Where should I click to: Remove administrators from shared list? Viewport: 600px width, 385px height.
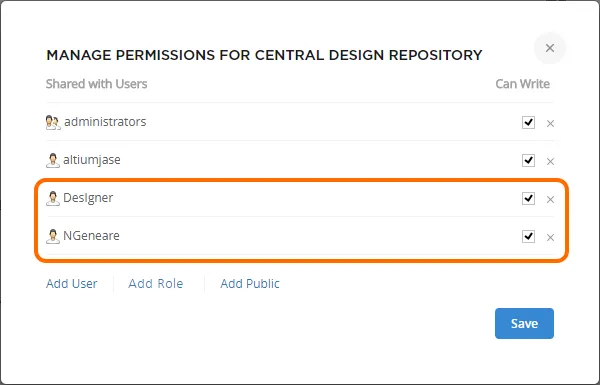coord(550,123)
